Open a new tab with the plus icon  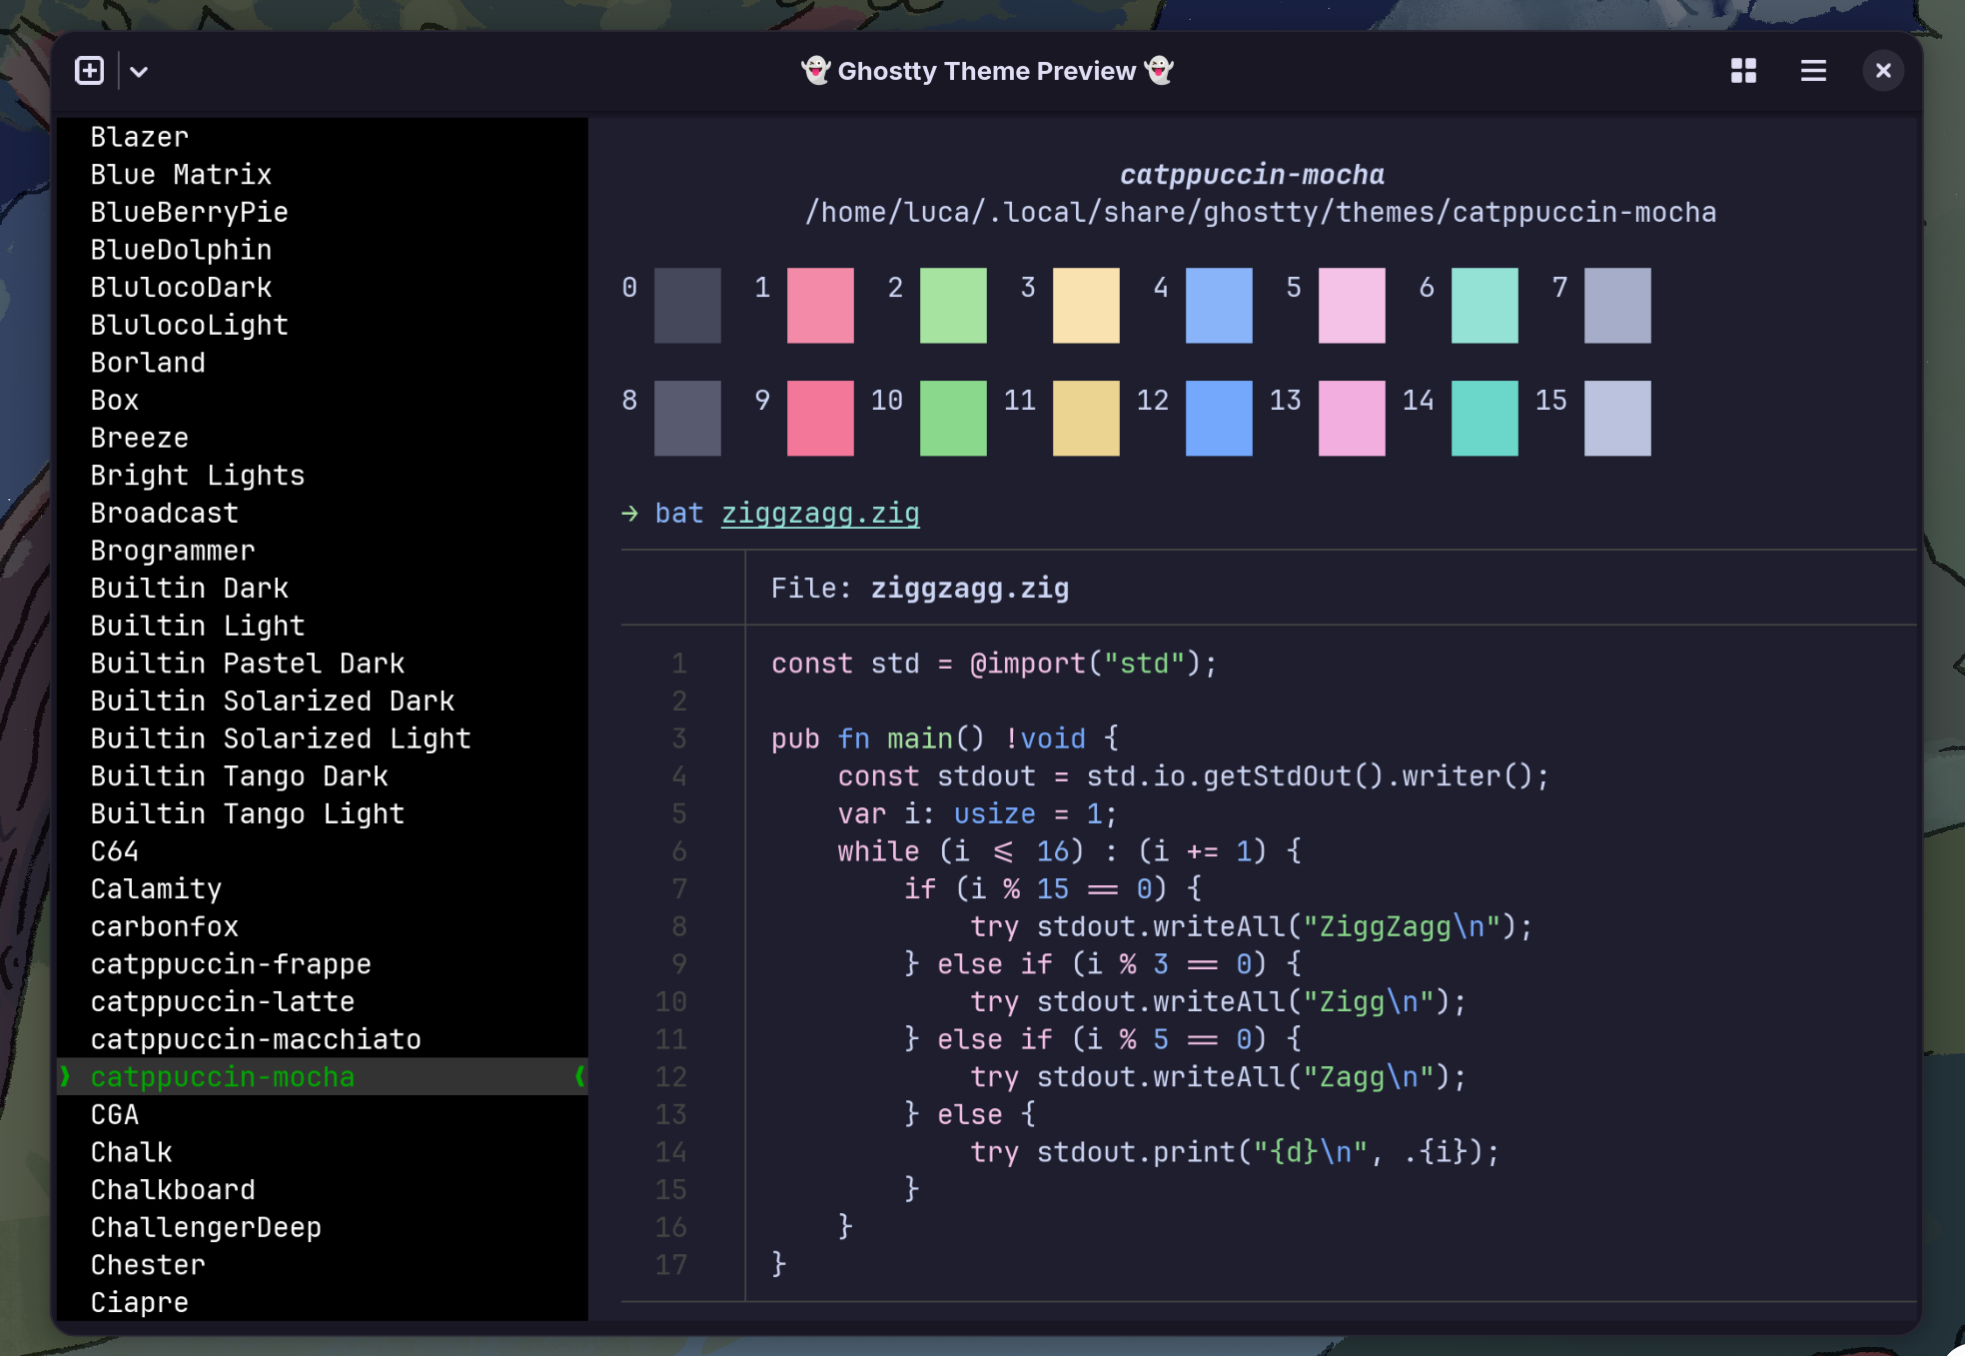click(x=89, y=71)
